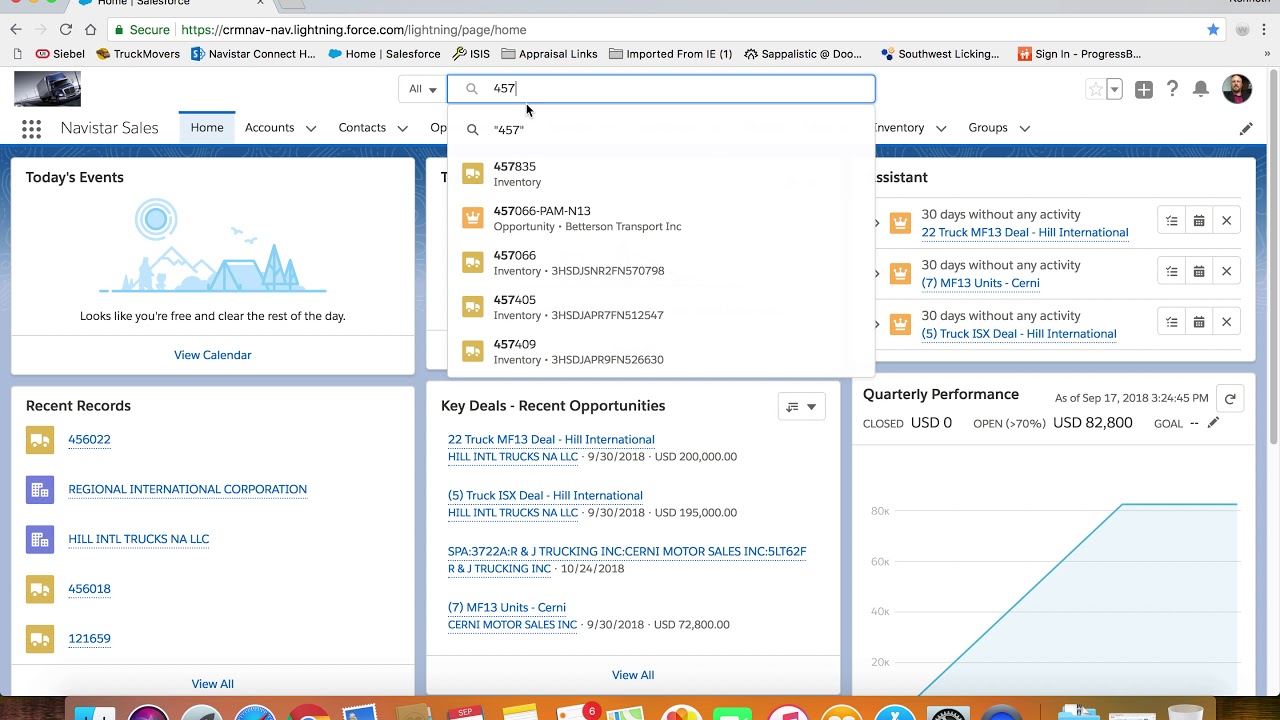Screen dimensions: 1280x720
Task: Open HILL INTL TRUCKS NA LLC recent record
Action: pos(138,539)
